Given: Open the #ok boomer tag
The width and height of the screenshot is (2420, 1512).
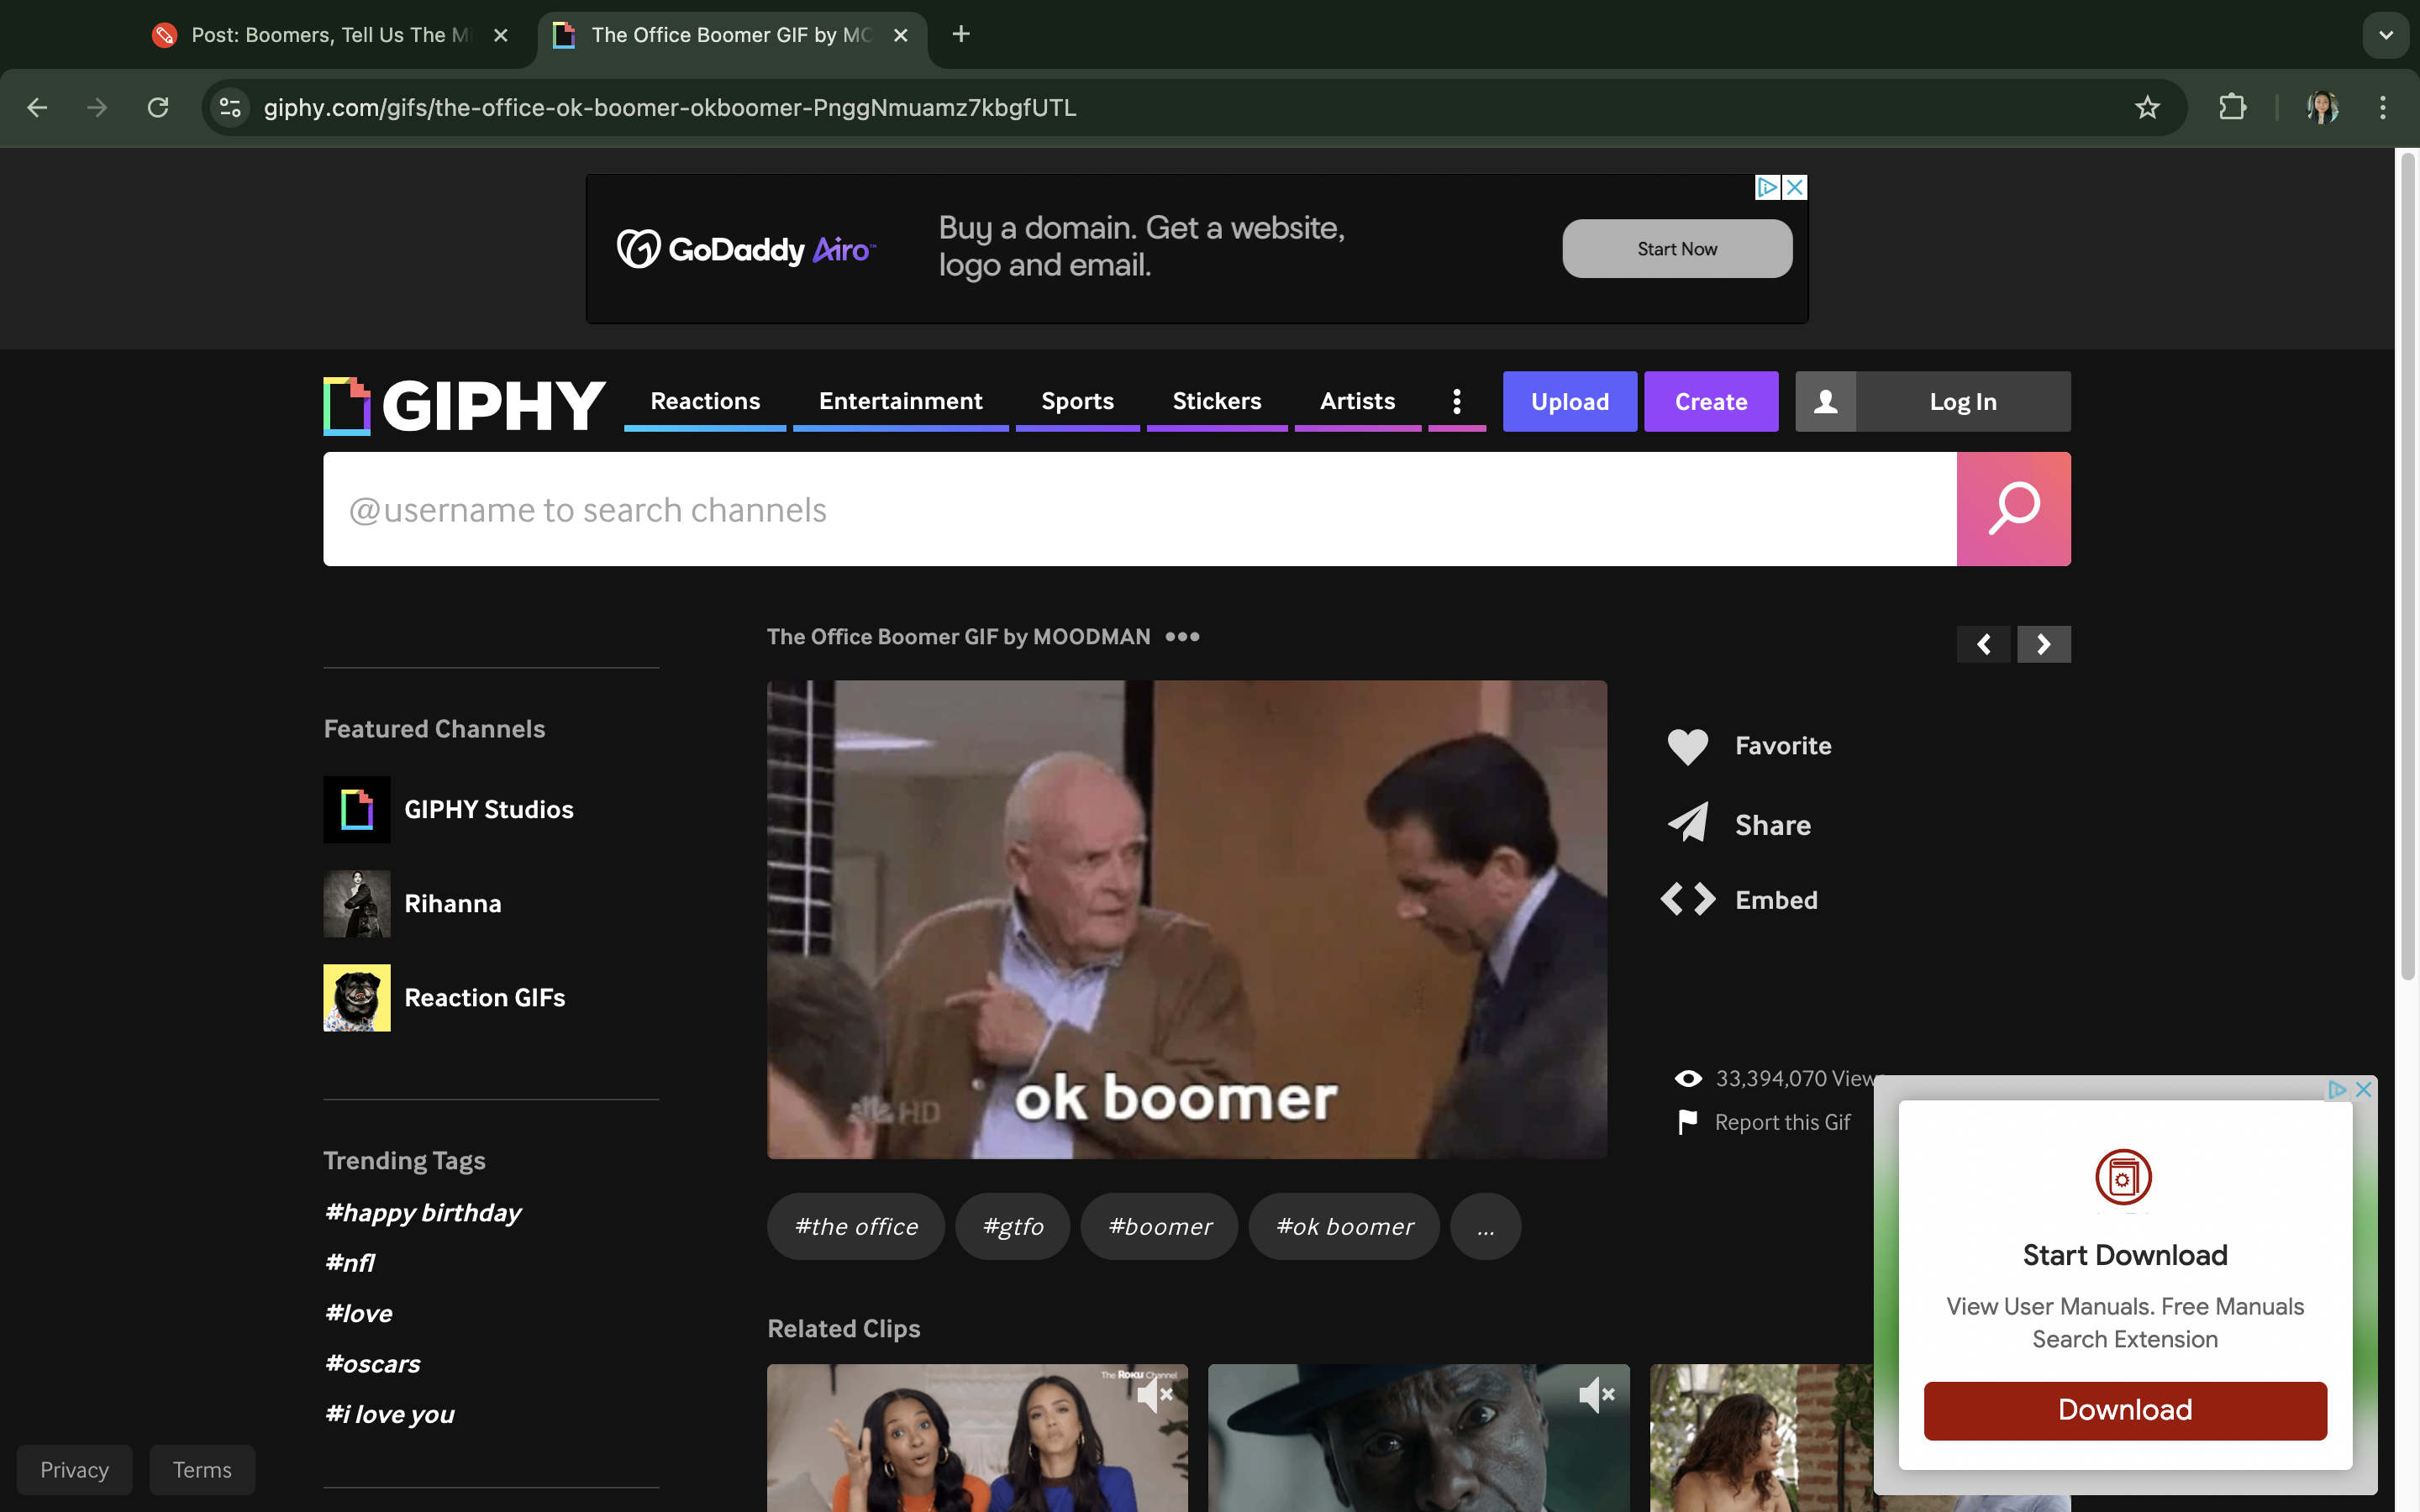Looking at the screenshot, I should pyautogui.click(x=1344, y=1227).
